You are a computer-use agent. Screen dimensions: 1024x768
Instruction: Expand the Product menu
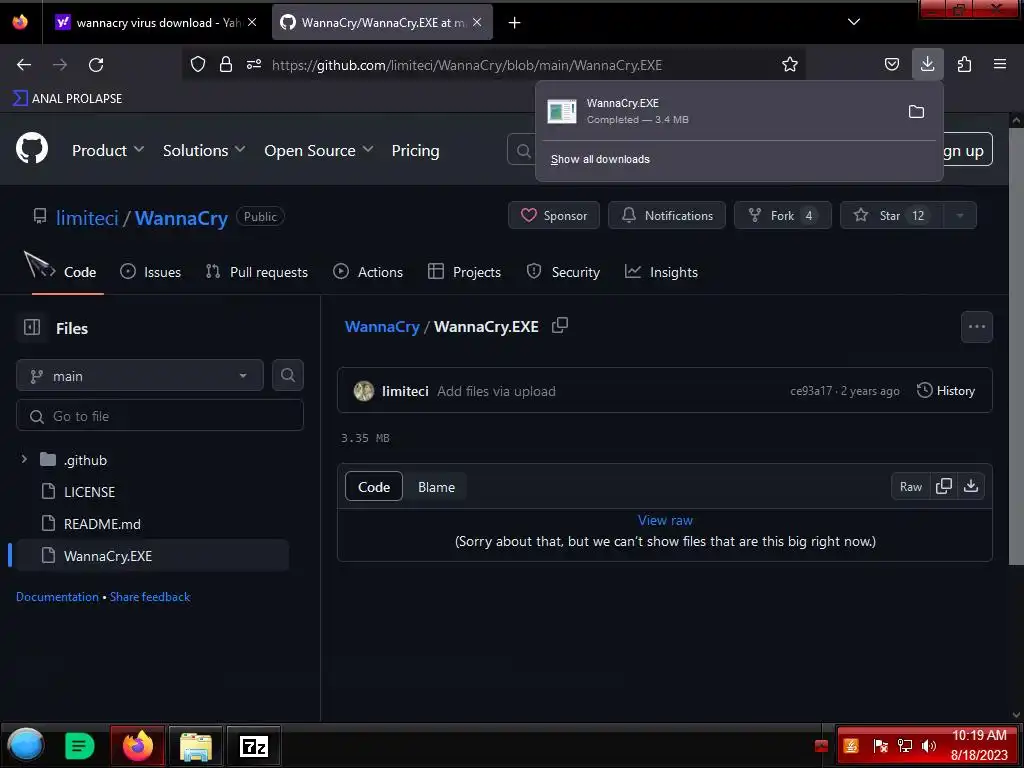tap(108, 150)
